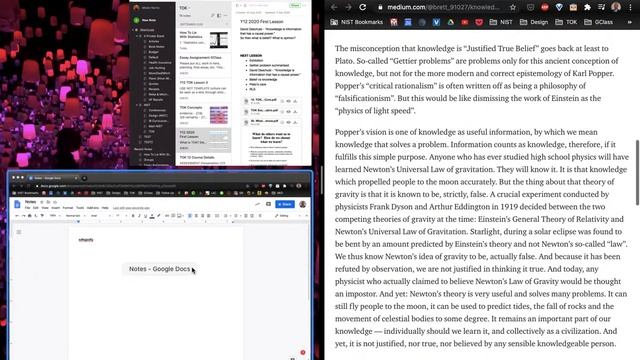The height and width of the screenshot is (360, 640).
Task: Open the Gmail bookmark icon
Action: [x=394, y=22]
